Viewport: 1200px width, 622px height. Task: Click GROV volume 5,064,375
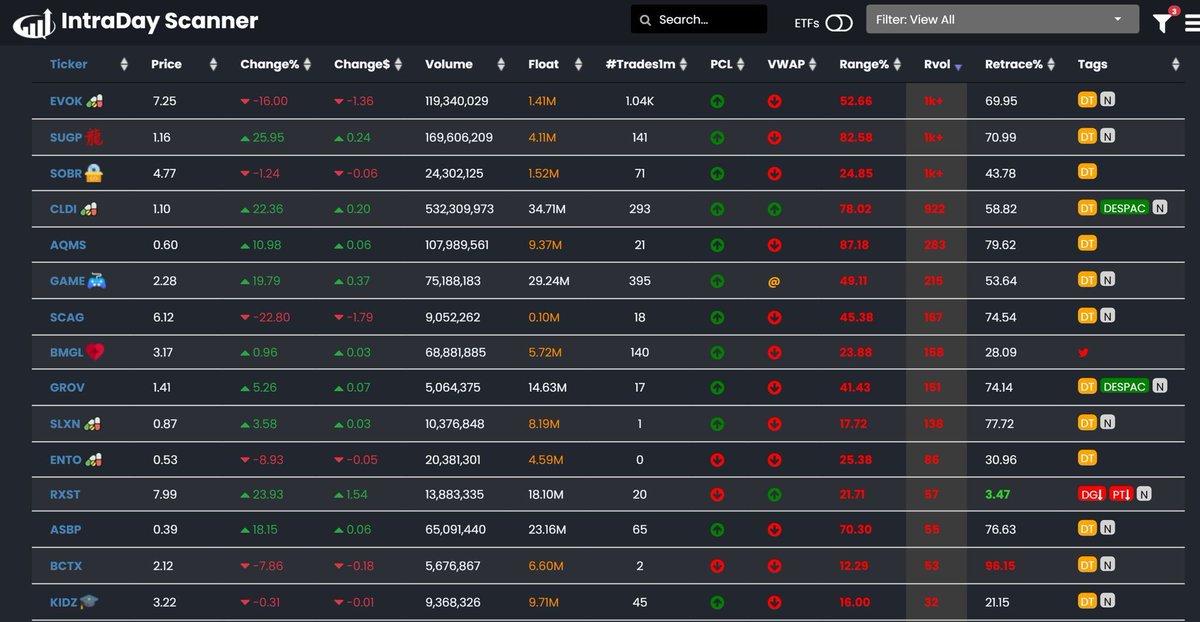click(x=453, y=388)
